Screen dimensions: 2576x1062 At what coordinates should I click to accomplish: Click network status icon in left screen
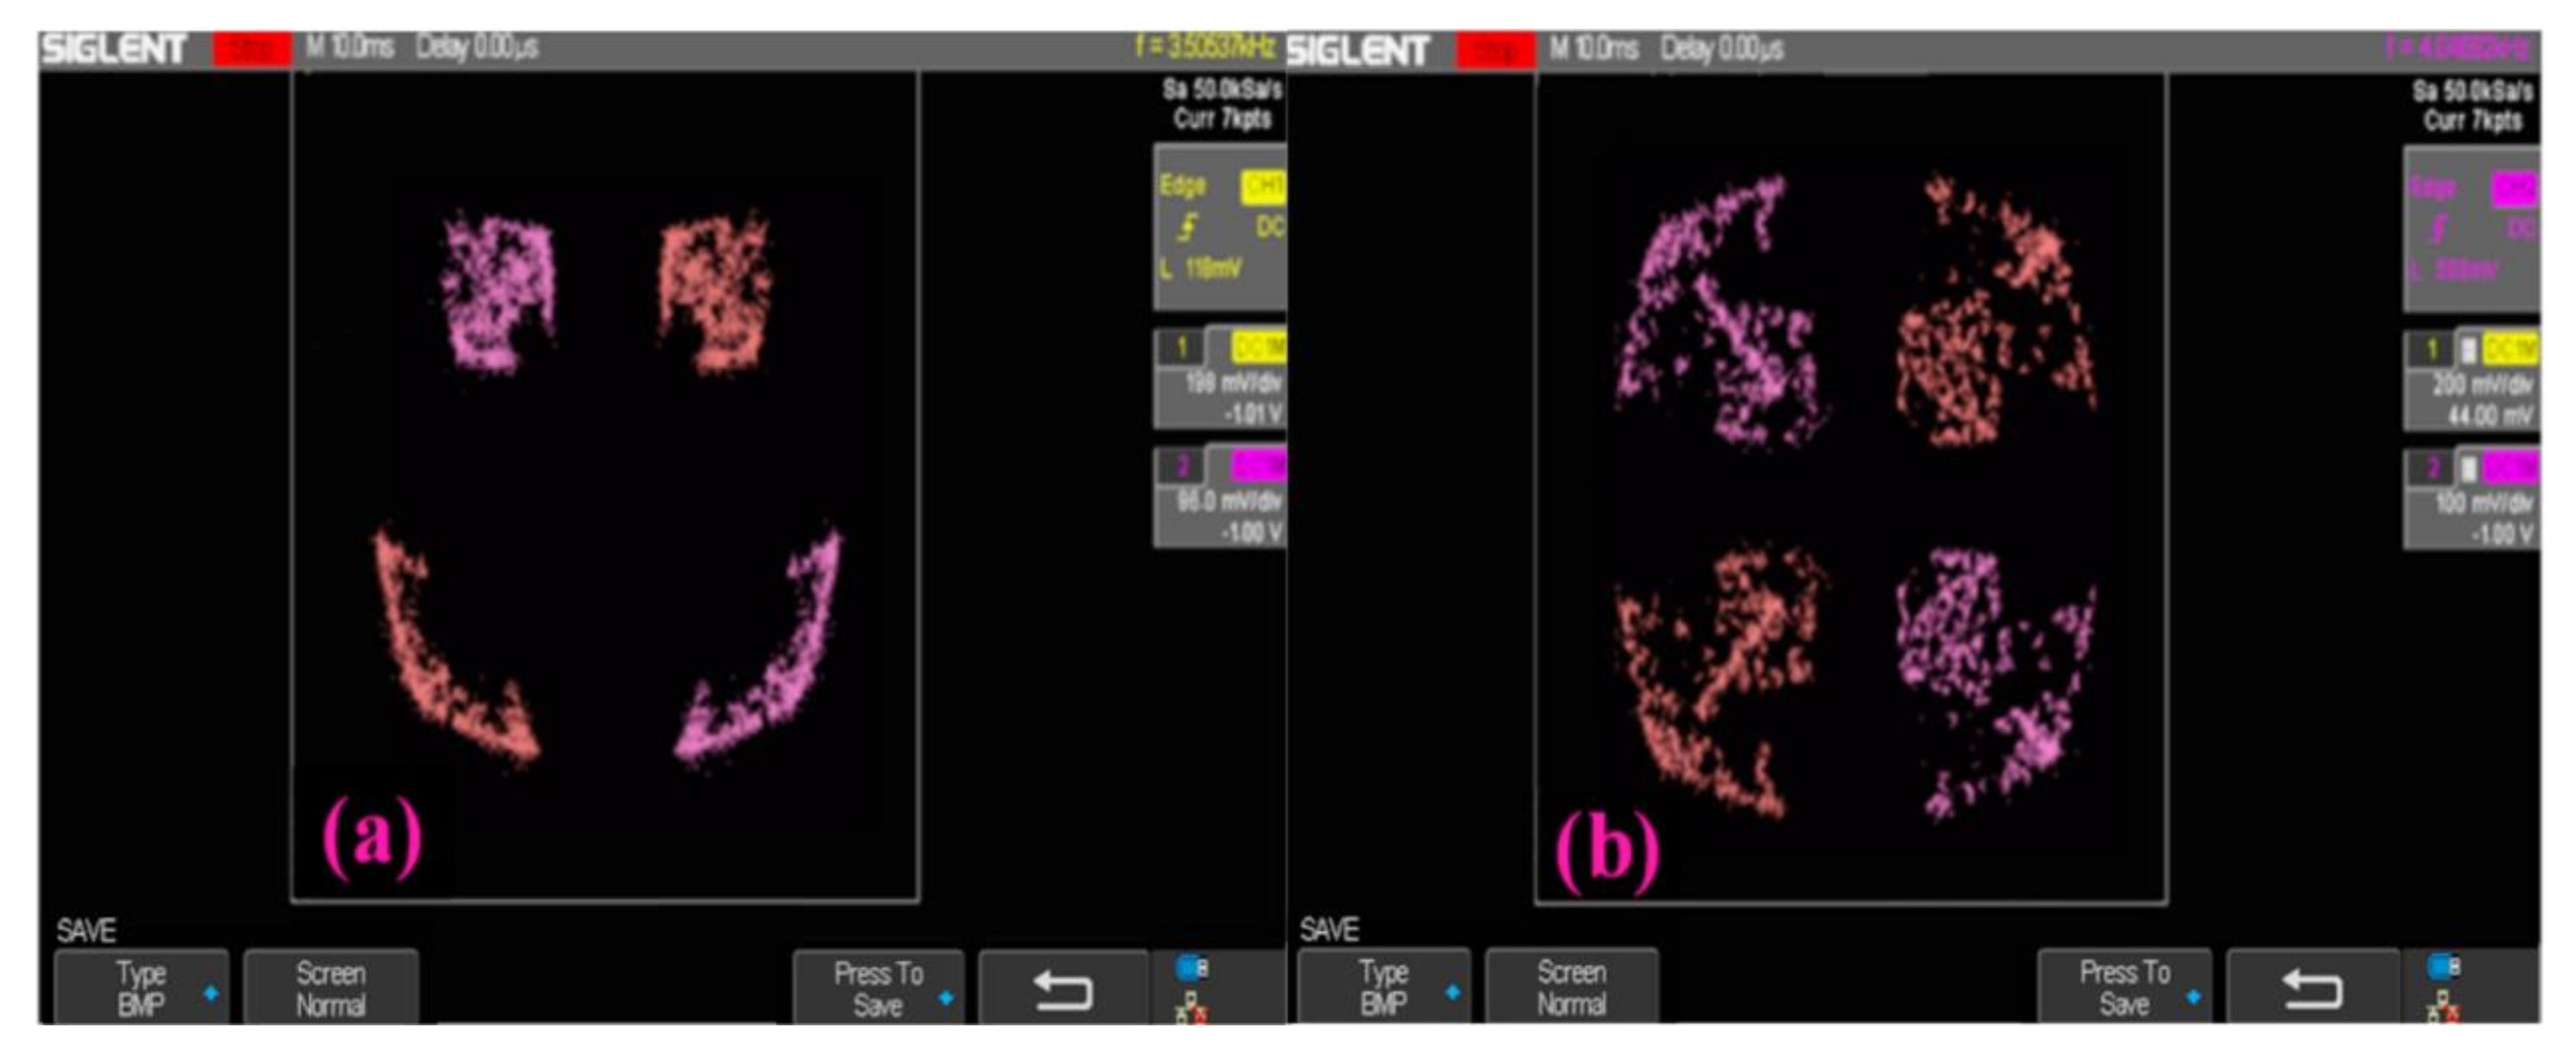coord(1192,1007)
